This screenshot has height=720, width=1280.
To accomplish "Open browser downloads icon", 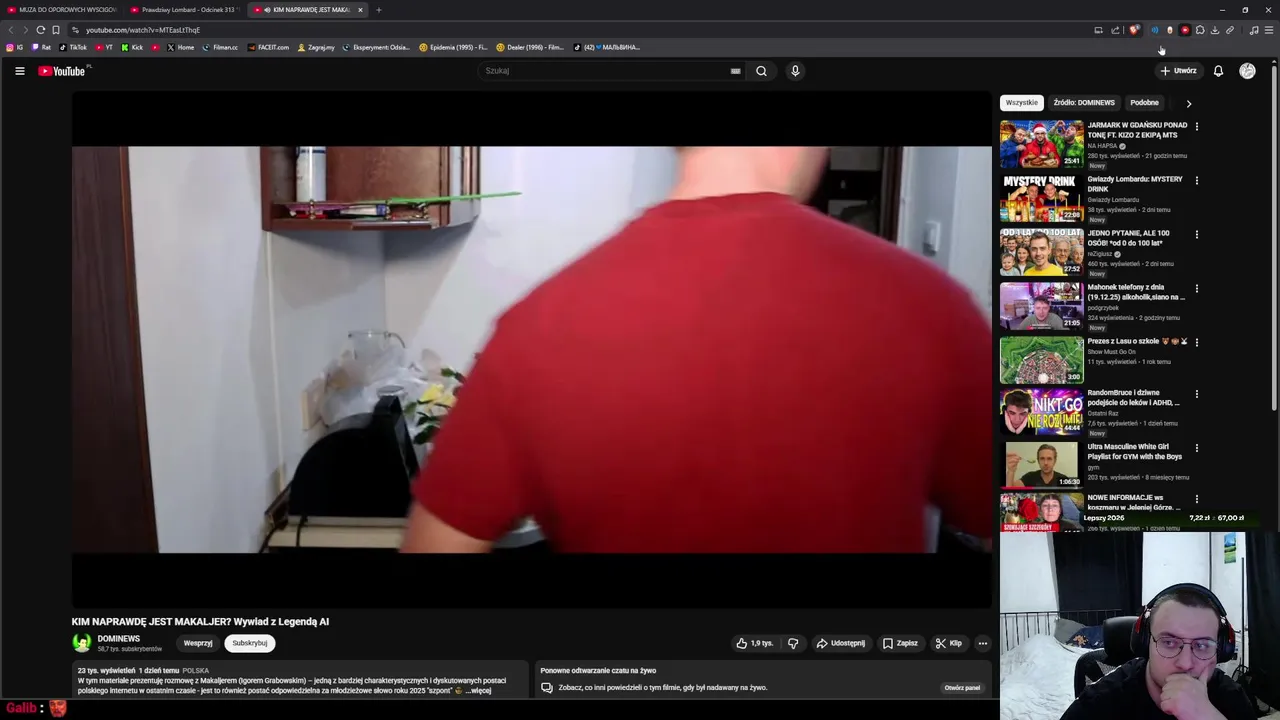I will pos(1215,30).
